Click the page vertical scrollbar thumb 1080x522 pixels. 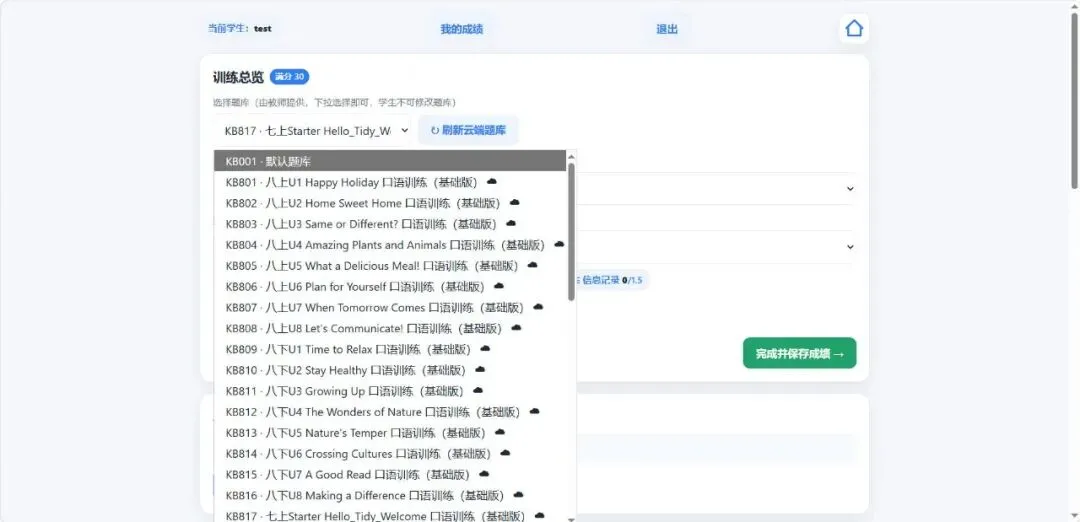tap(1074, 100)
